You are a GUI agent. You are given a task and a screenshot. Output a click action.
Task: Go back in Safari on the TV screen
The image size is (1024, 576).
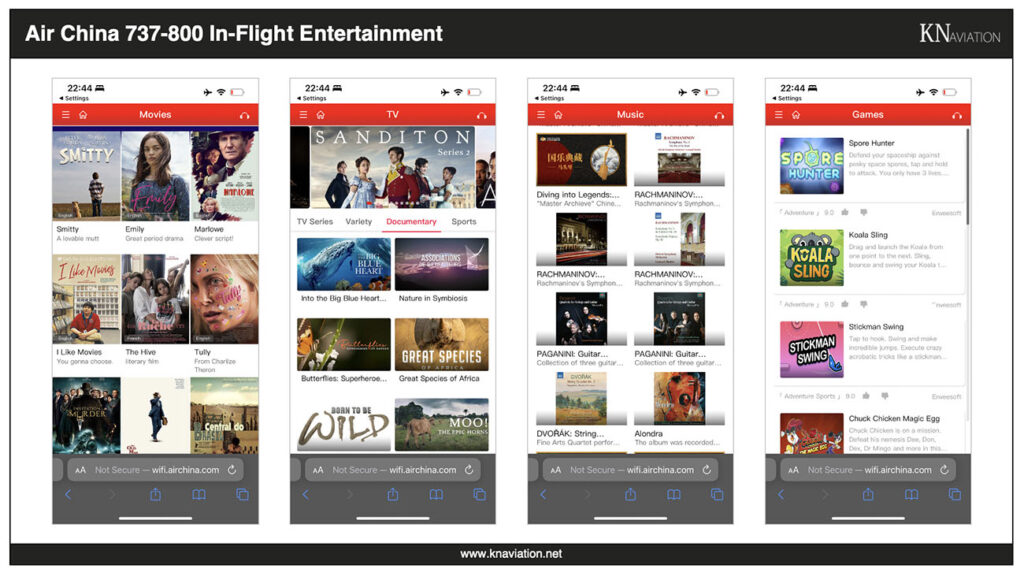pos(306,495)
